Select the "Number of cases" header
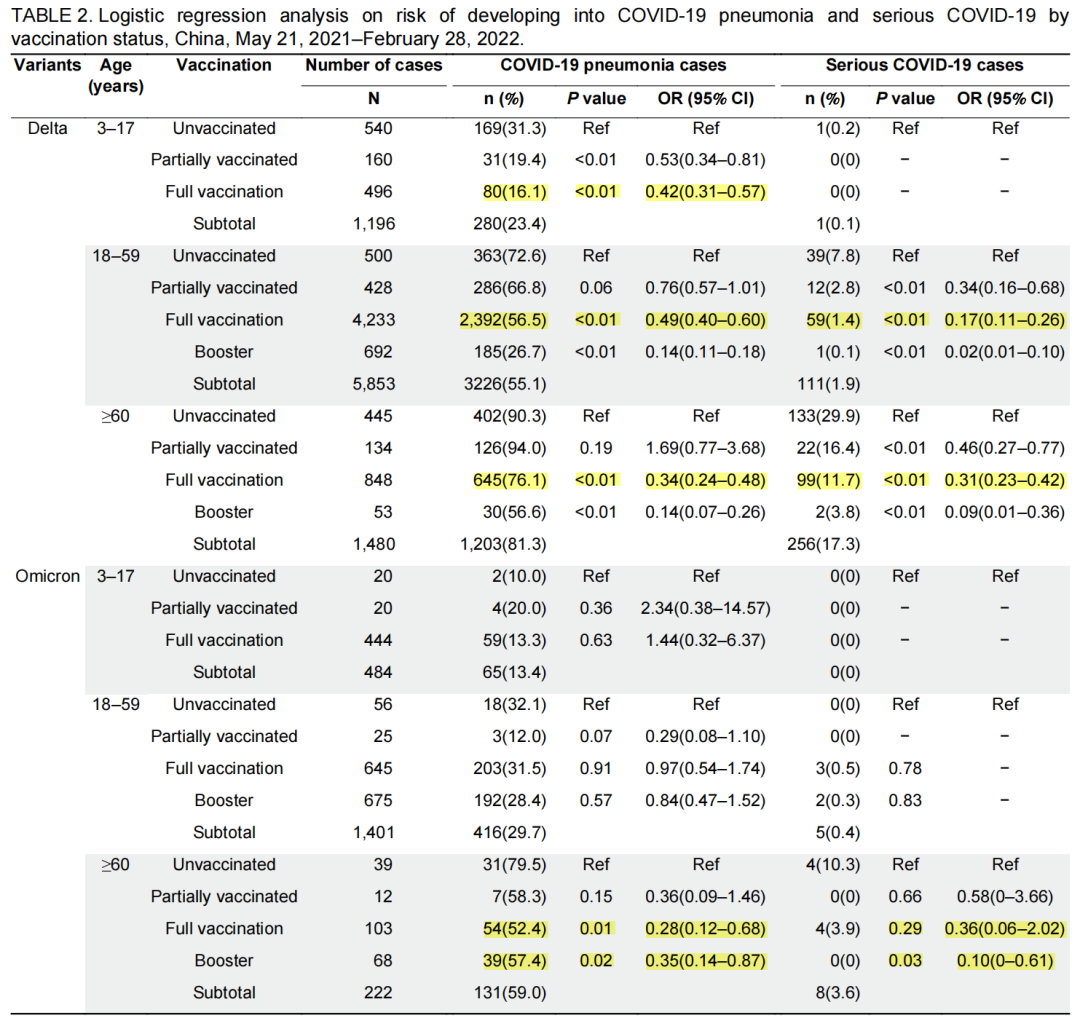Viewport: 1080px width, 1018px height. pyautogui.click(x=373, y=66)
